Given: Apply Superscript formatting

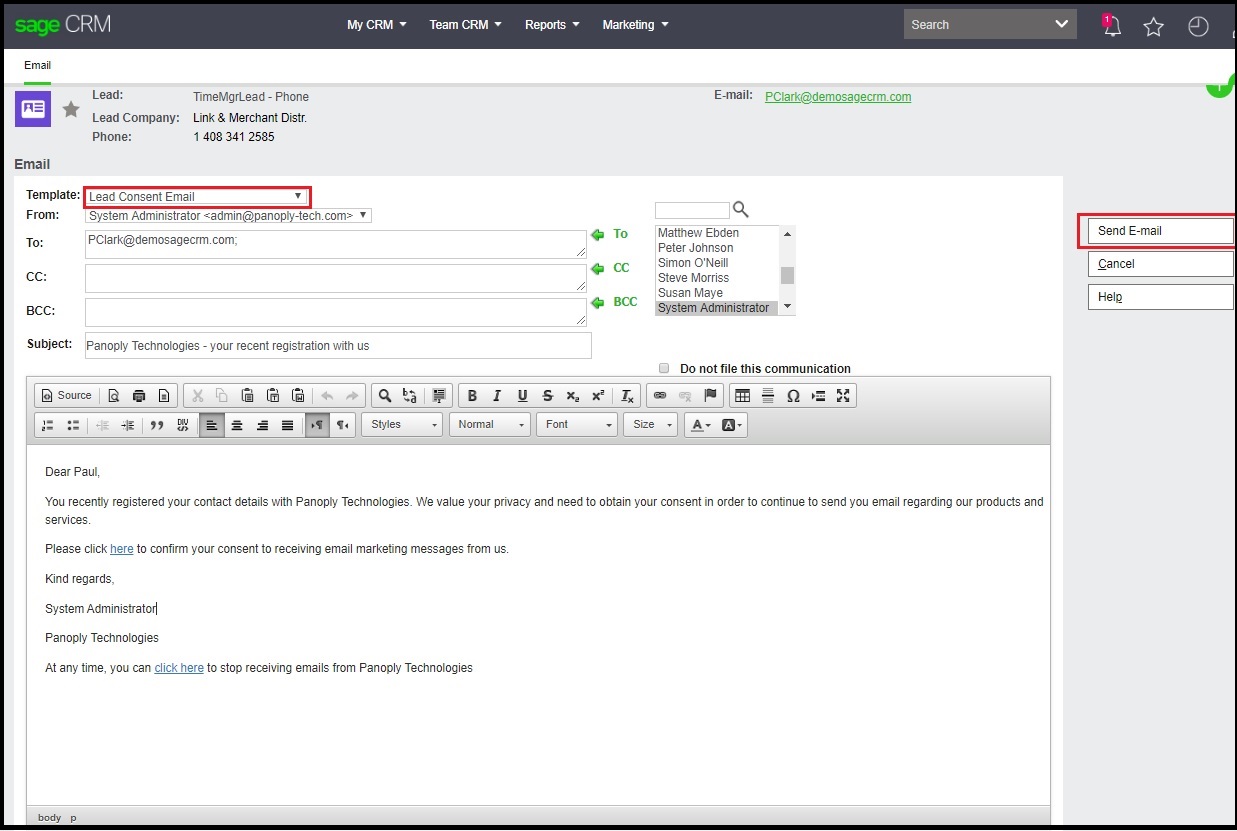Looking at the screenshot, I should [x=597, y=395].
